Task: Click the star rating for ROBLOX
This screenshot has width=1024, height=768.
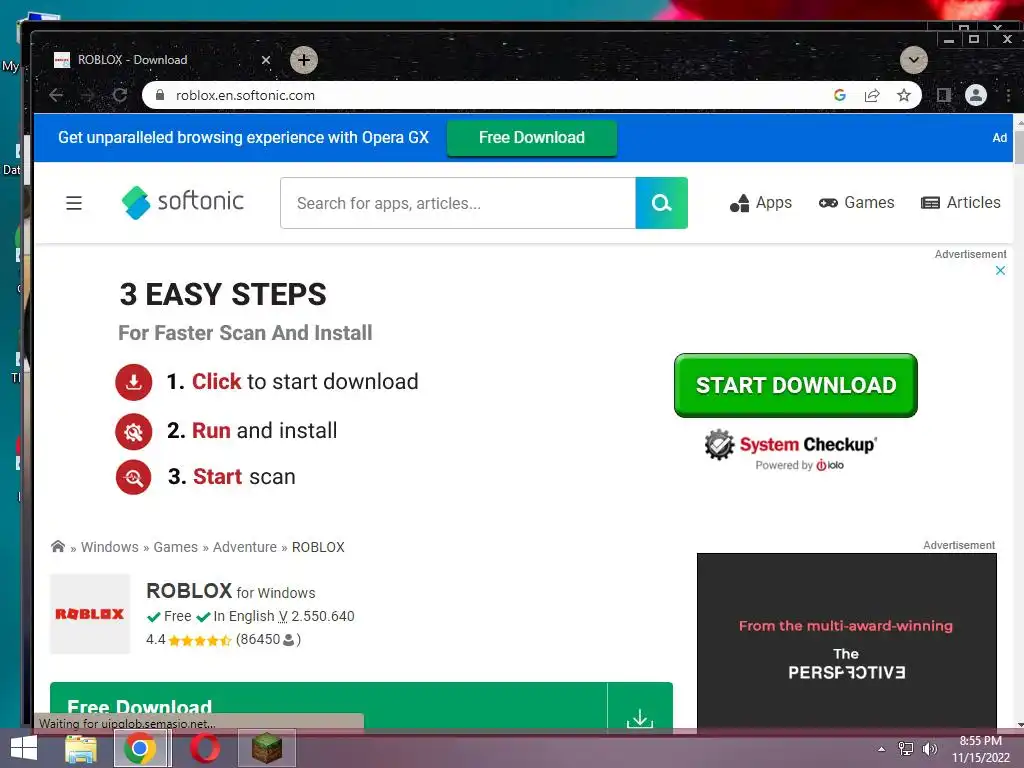Action: 200,640
